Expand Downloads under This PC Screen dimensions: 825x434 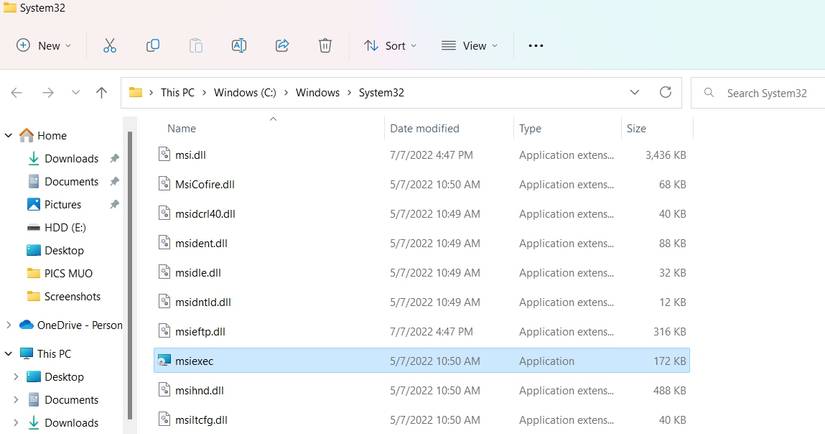coord(16,422)
